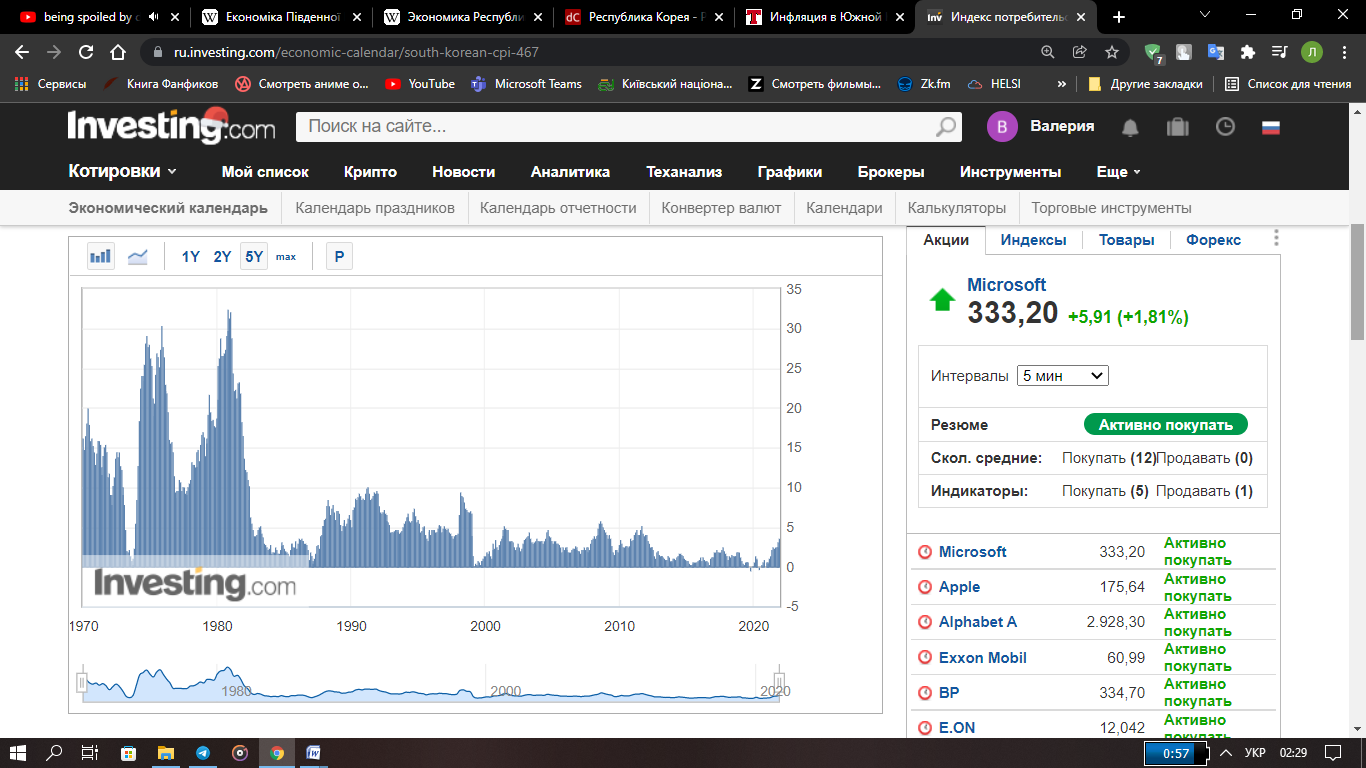Viewport: 1366px width, 768px height.
Task: Expand the Еще menu
Action: tap(1118, 172)
